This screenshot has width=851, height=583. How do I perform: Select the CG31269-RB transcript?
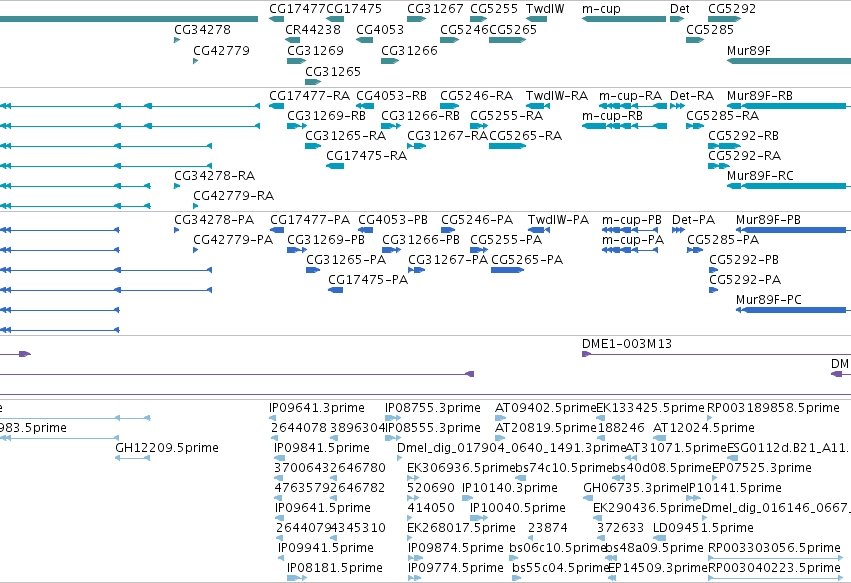[x=297, y=126]
